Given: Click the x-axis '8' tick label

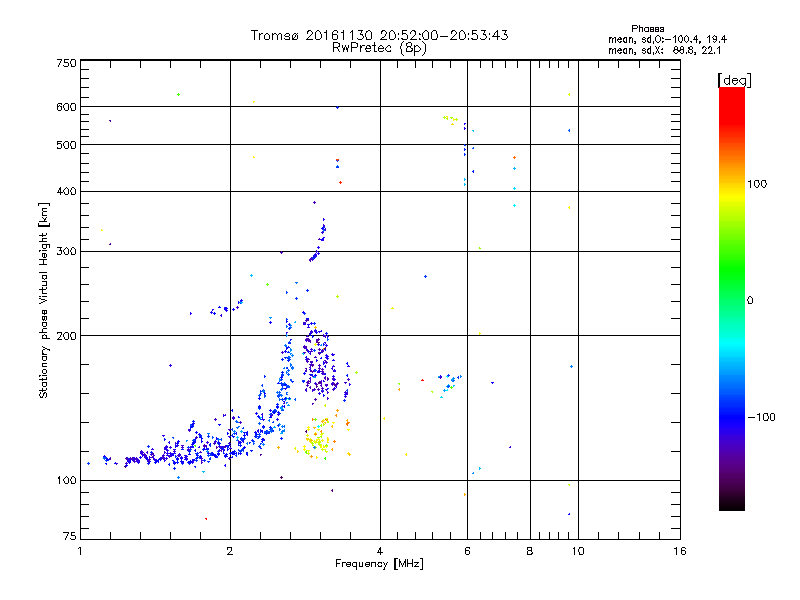Looking at the screenshot, I should pyautogui.click(x=530, y=551).
